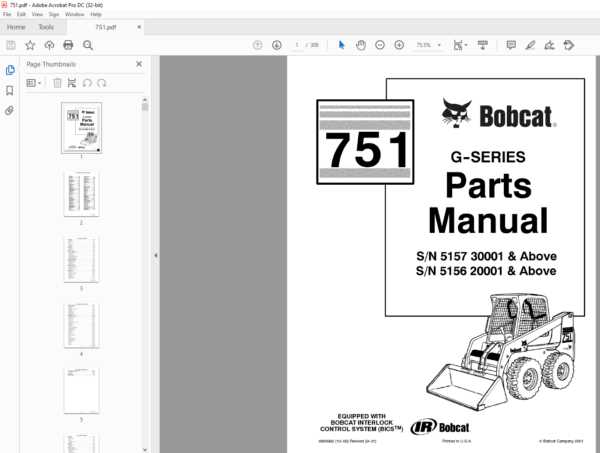600x453 pixels.
Task: Open the Attachments paperclip panel
Action: pos(10,111)
